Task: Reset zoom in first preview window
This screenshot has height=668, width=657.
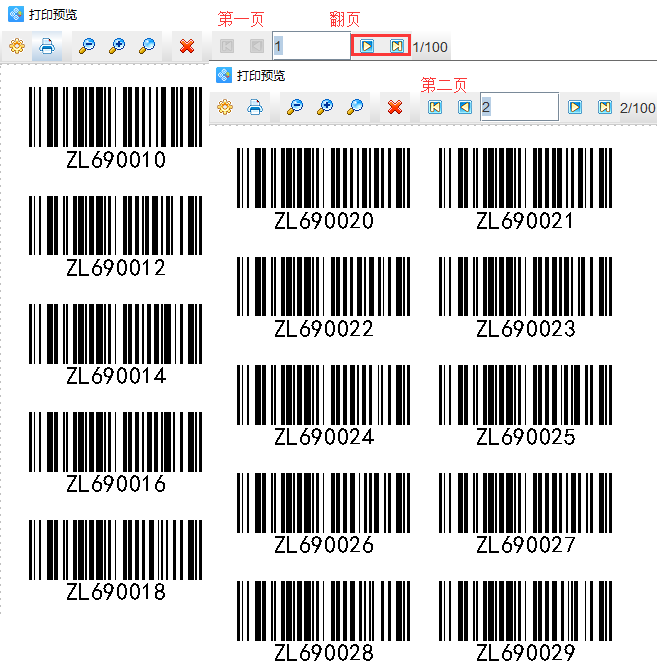Action: pyautogui.click(x=147, y=46)
